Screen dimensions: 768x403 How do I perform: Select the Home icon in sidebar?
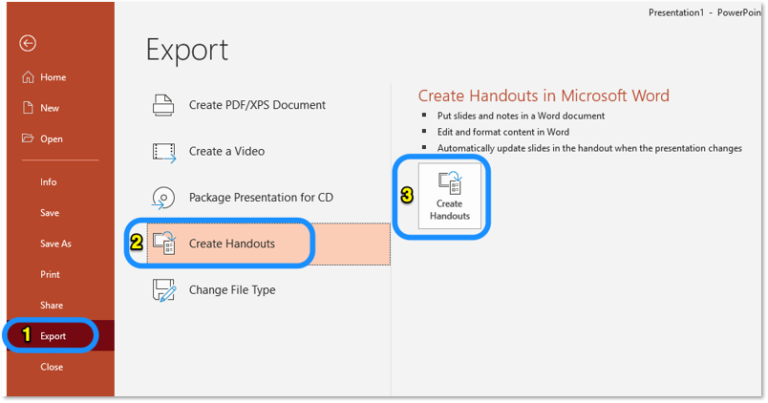[27, 77]
